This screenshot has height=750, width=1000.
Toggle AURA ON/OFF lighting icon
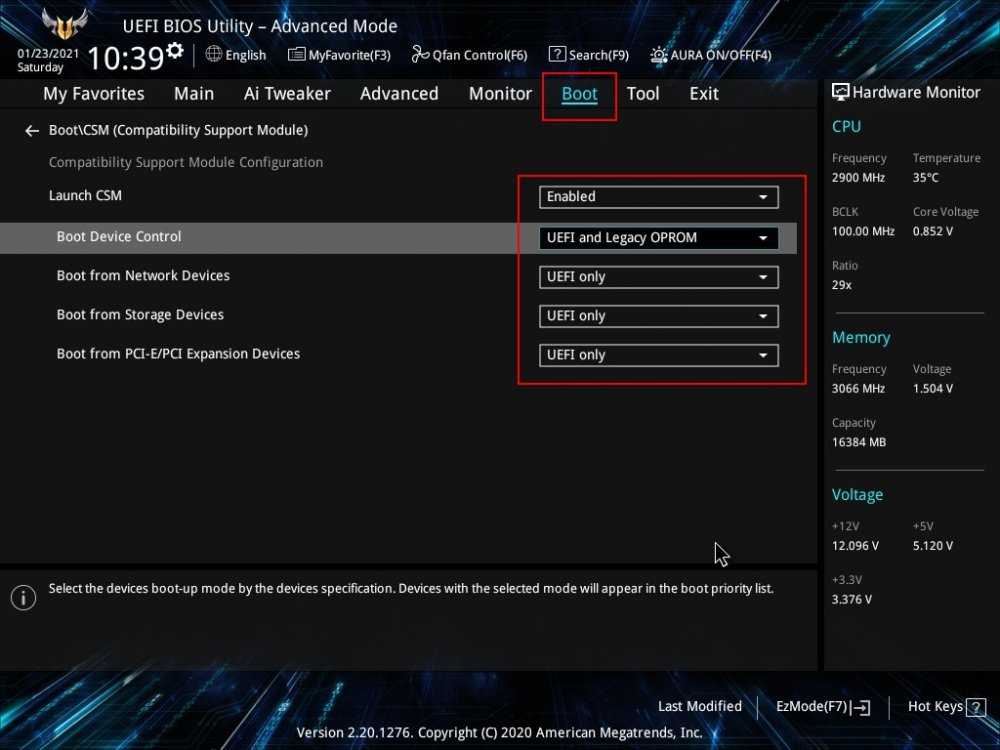pos(659,55)
